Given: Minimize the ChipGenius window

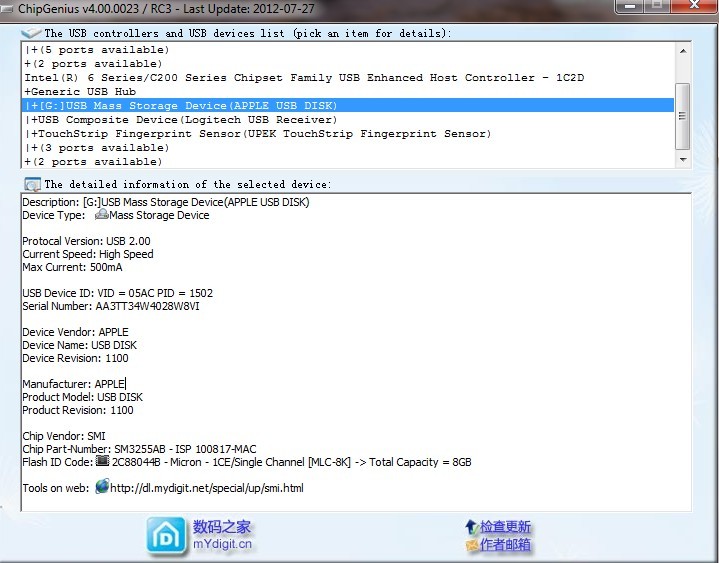Looking at the screenshot, I should pyautogui.click(x=630, y=6).
